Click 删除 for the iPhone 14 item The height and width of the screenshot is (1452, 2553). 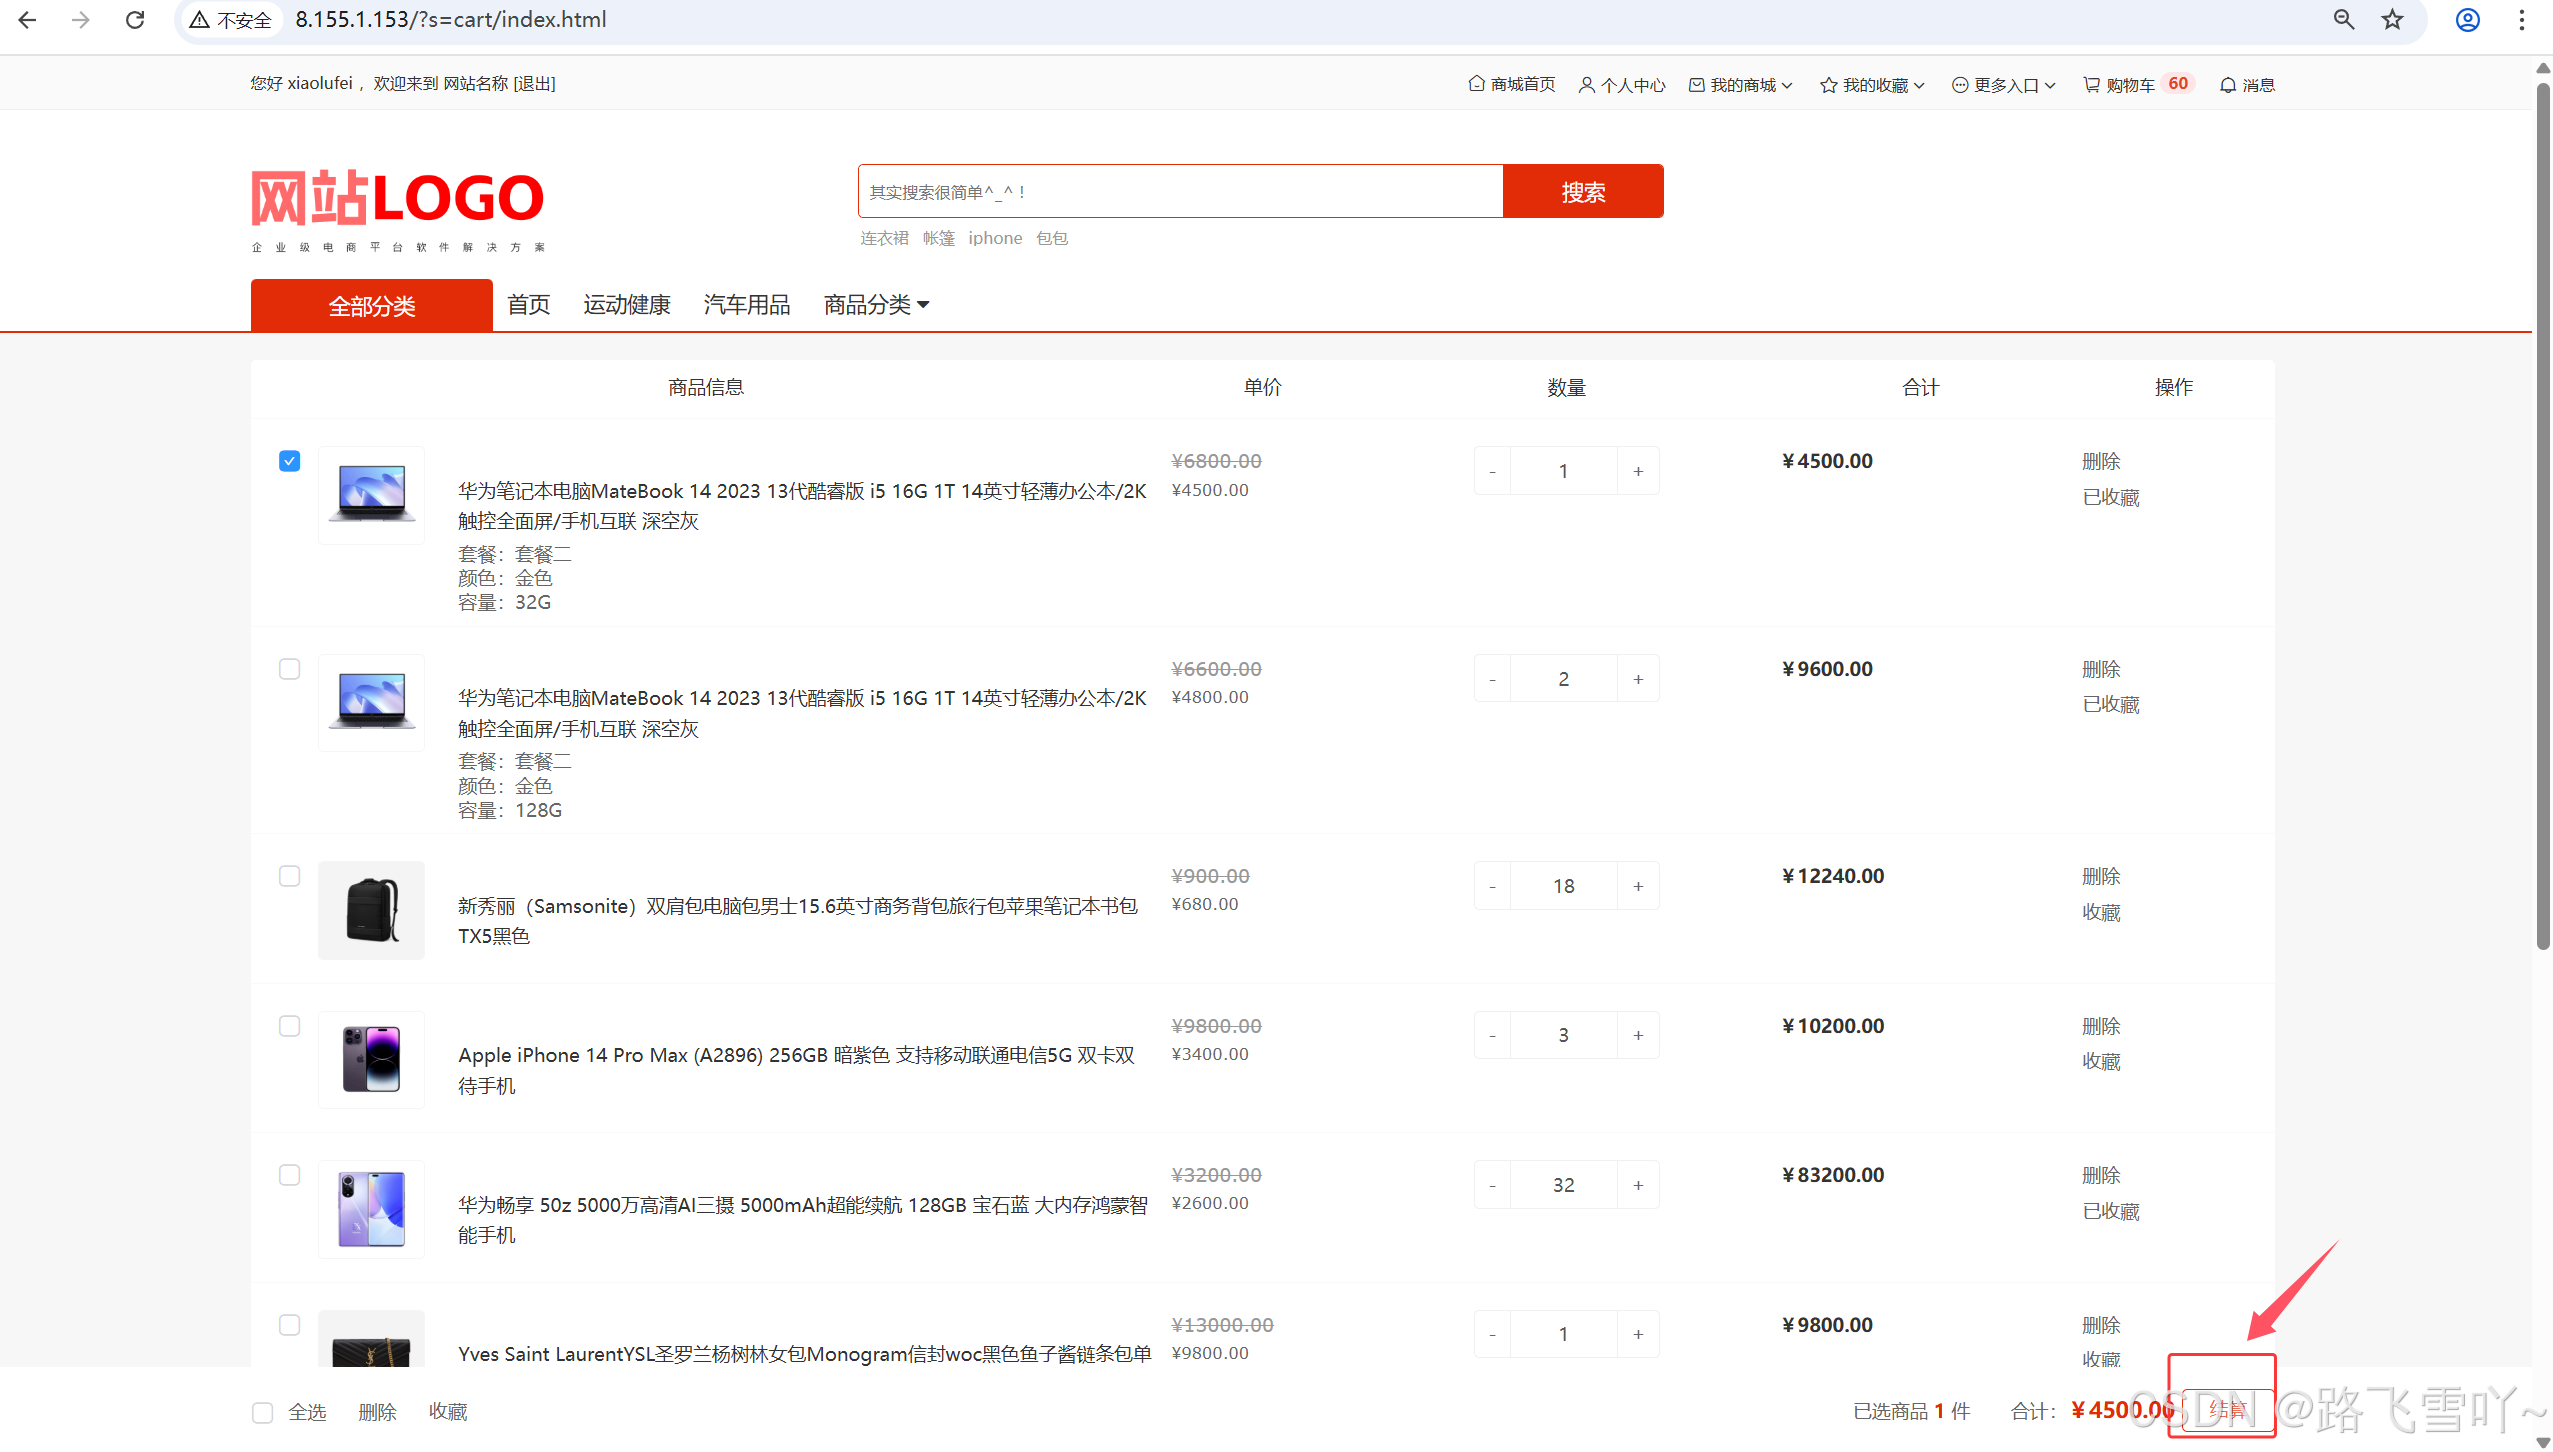coord(2101,1026)
